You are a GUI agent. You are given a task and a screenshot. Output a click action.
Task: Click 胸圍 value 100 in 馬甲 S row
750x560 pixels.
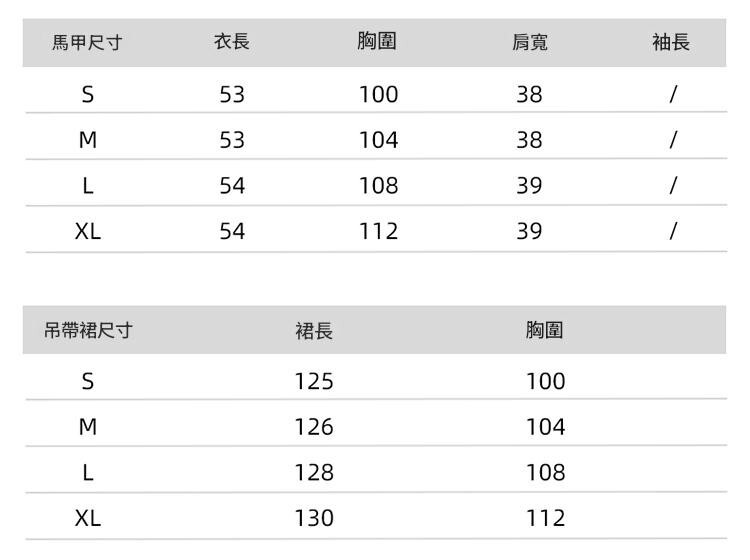[378, 95]
